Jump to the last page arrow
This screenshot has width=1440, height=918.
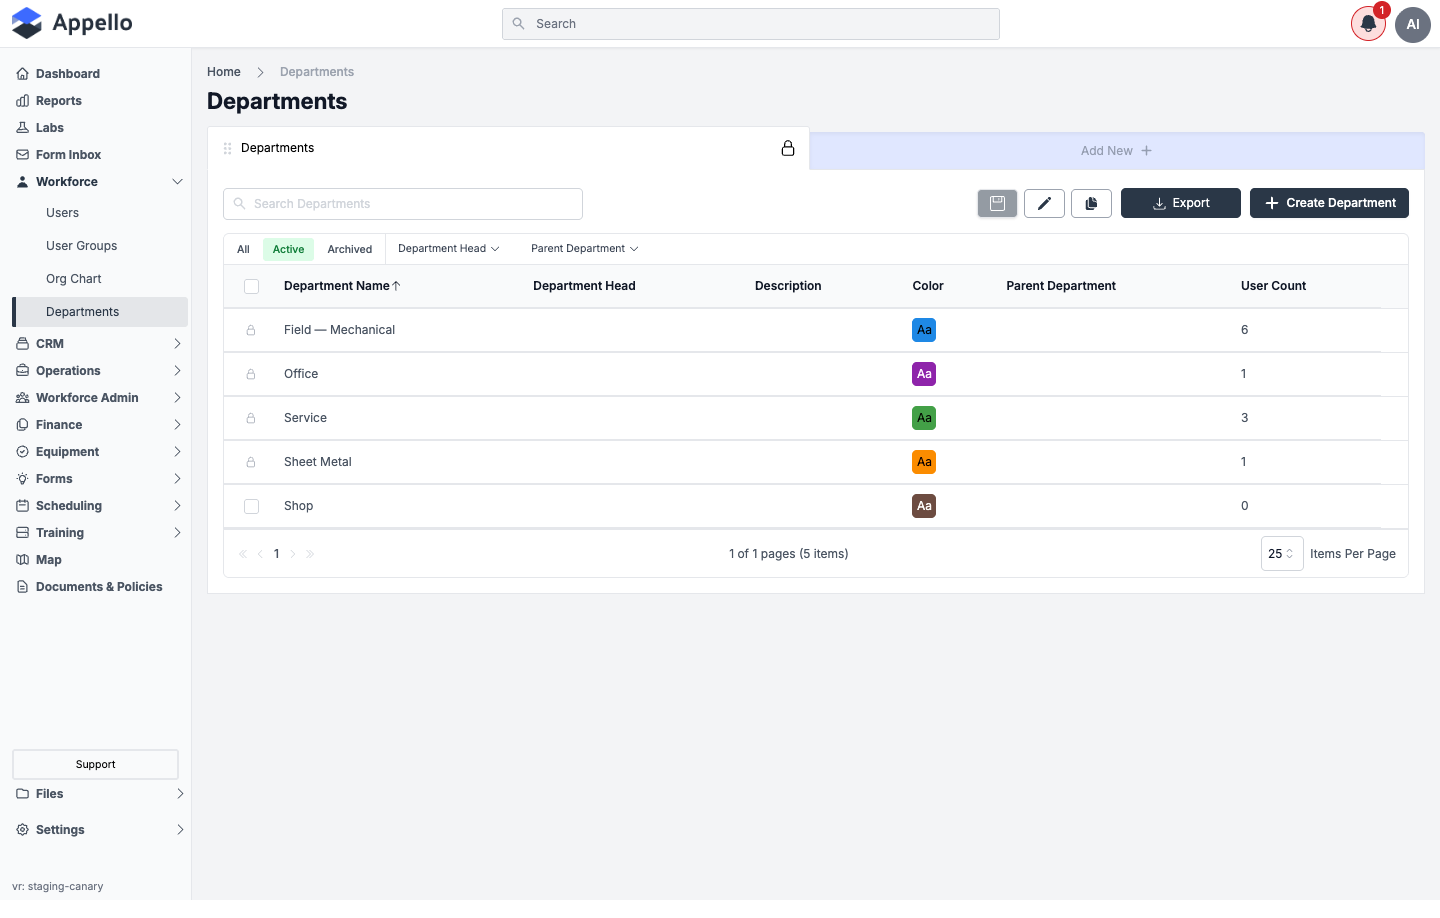click(310, 554)
